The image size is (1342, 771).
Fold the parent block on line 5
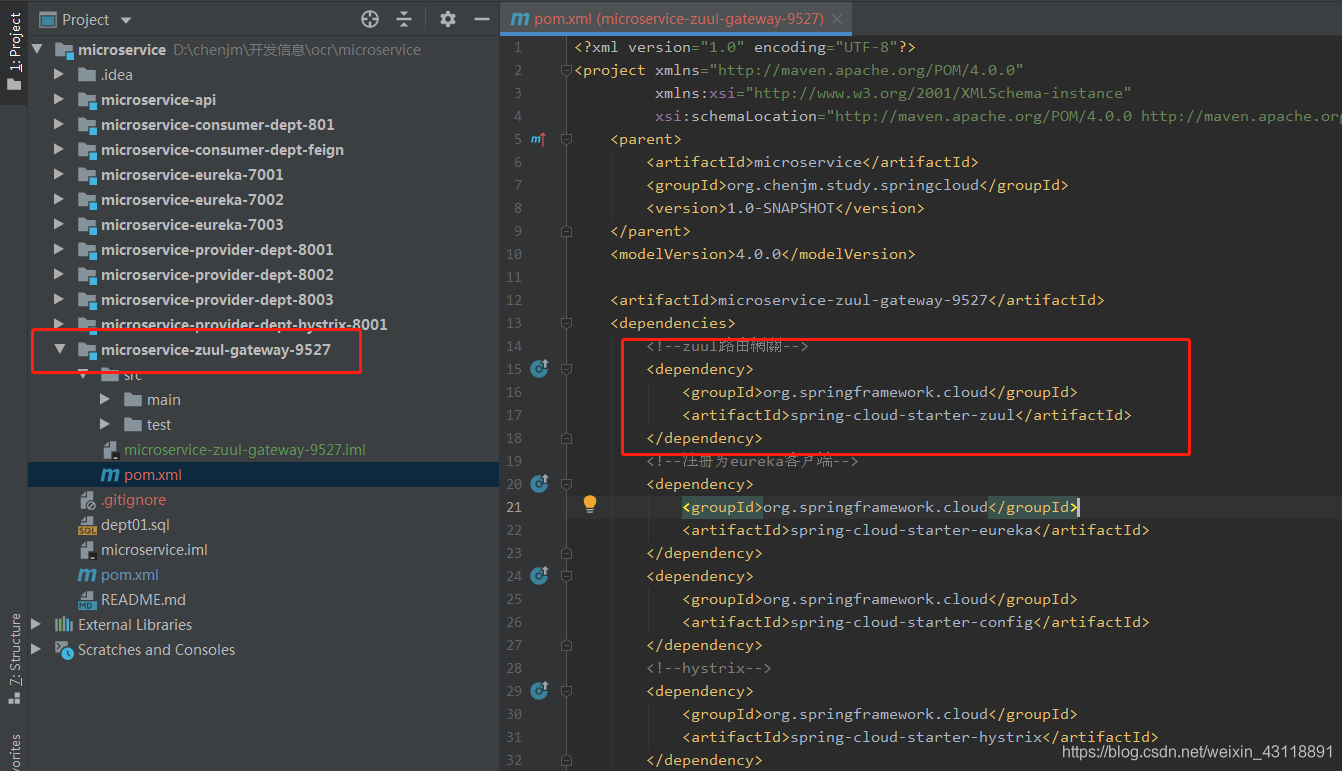(x=566, y=139)
